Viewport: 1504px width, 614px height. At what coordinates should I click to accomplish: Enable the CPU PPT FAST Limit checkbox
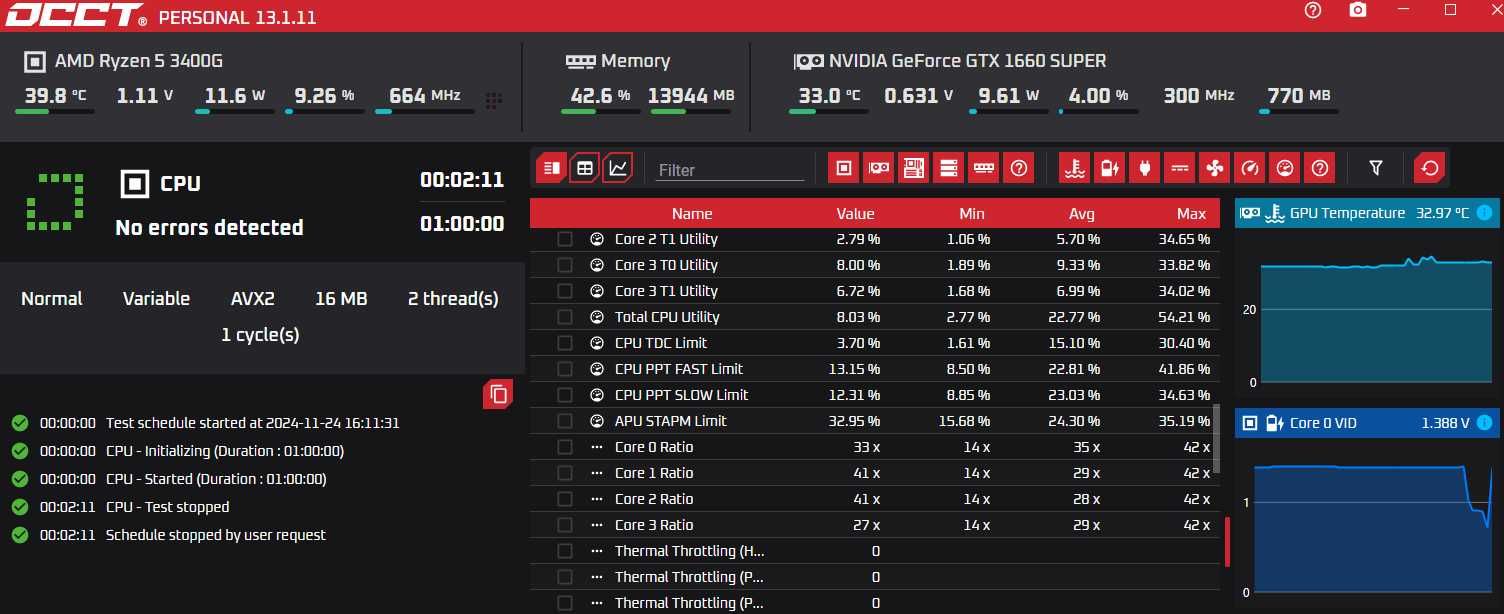click(565, 369)
